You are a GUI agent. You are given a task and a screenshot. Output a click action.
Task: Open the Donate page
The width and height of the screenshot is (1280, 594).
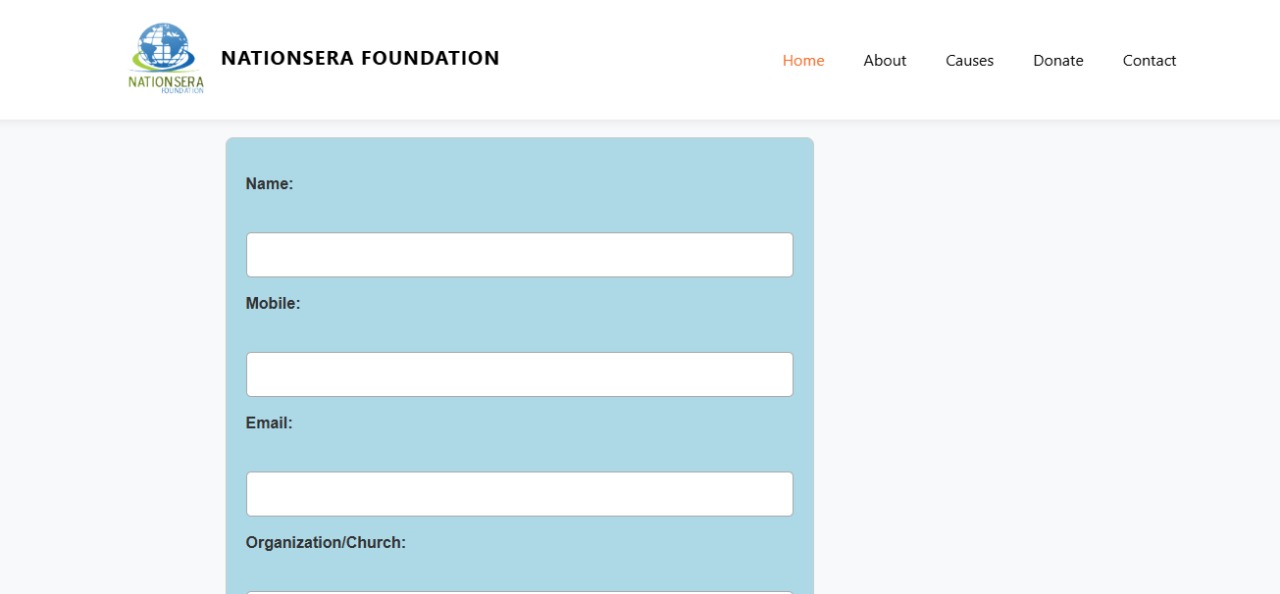tap(1058, 60)
